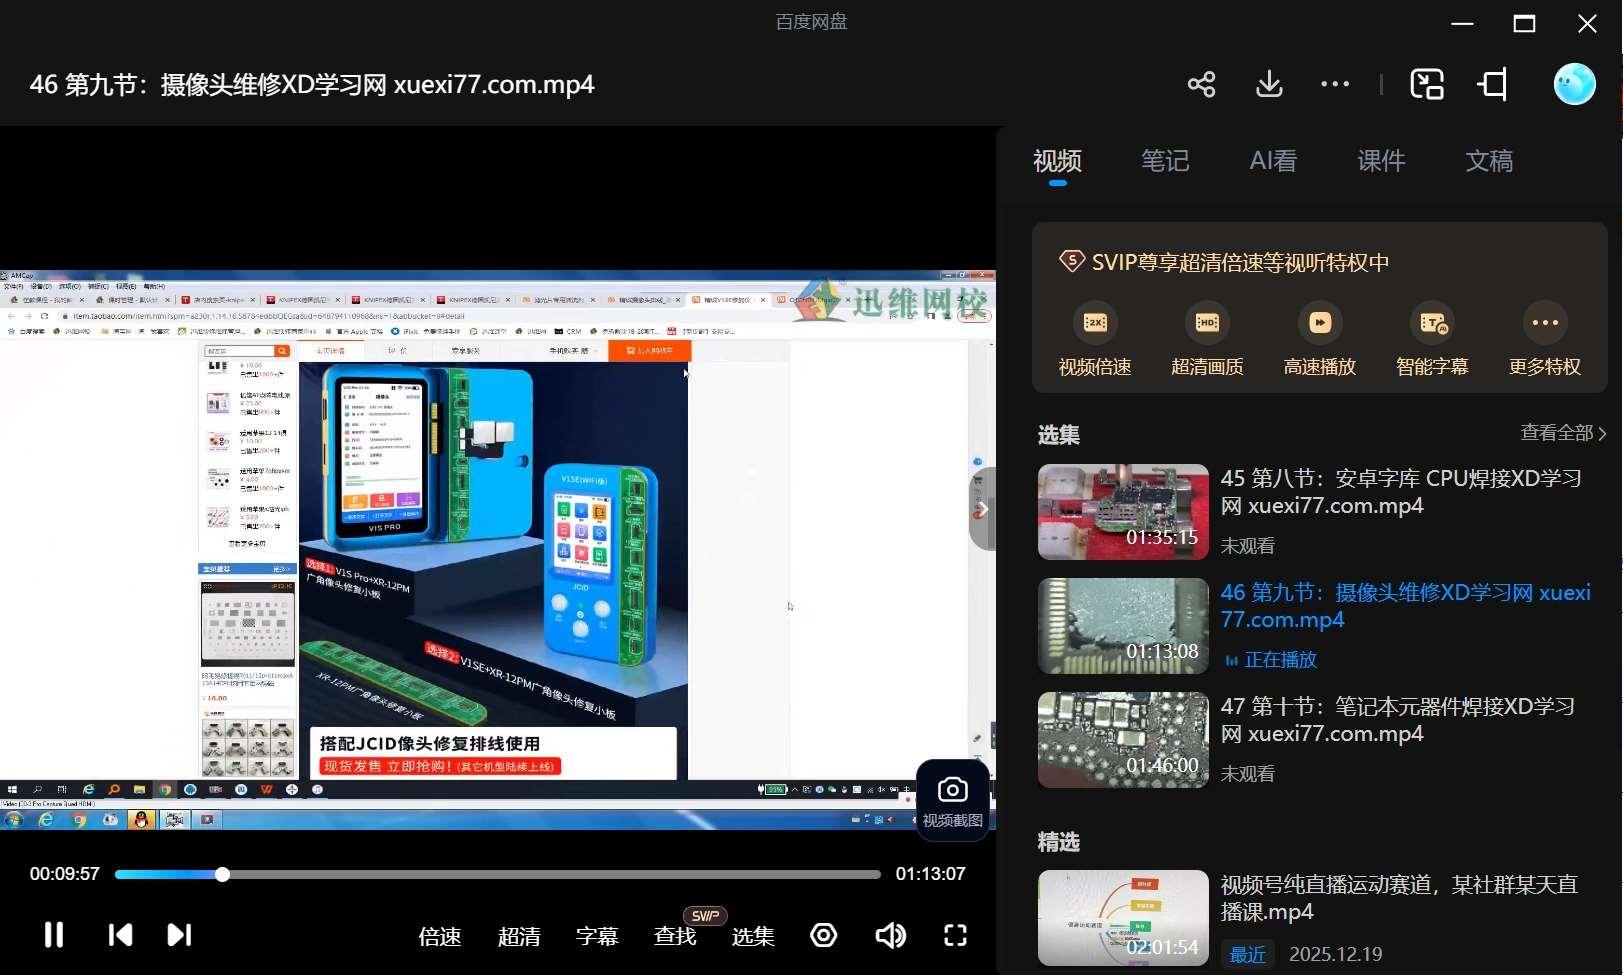The width and height of the screenshot is (1623, 975).
Task: Toggle eye-protection viewing mode
Action: tap(823, 935)
